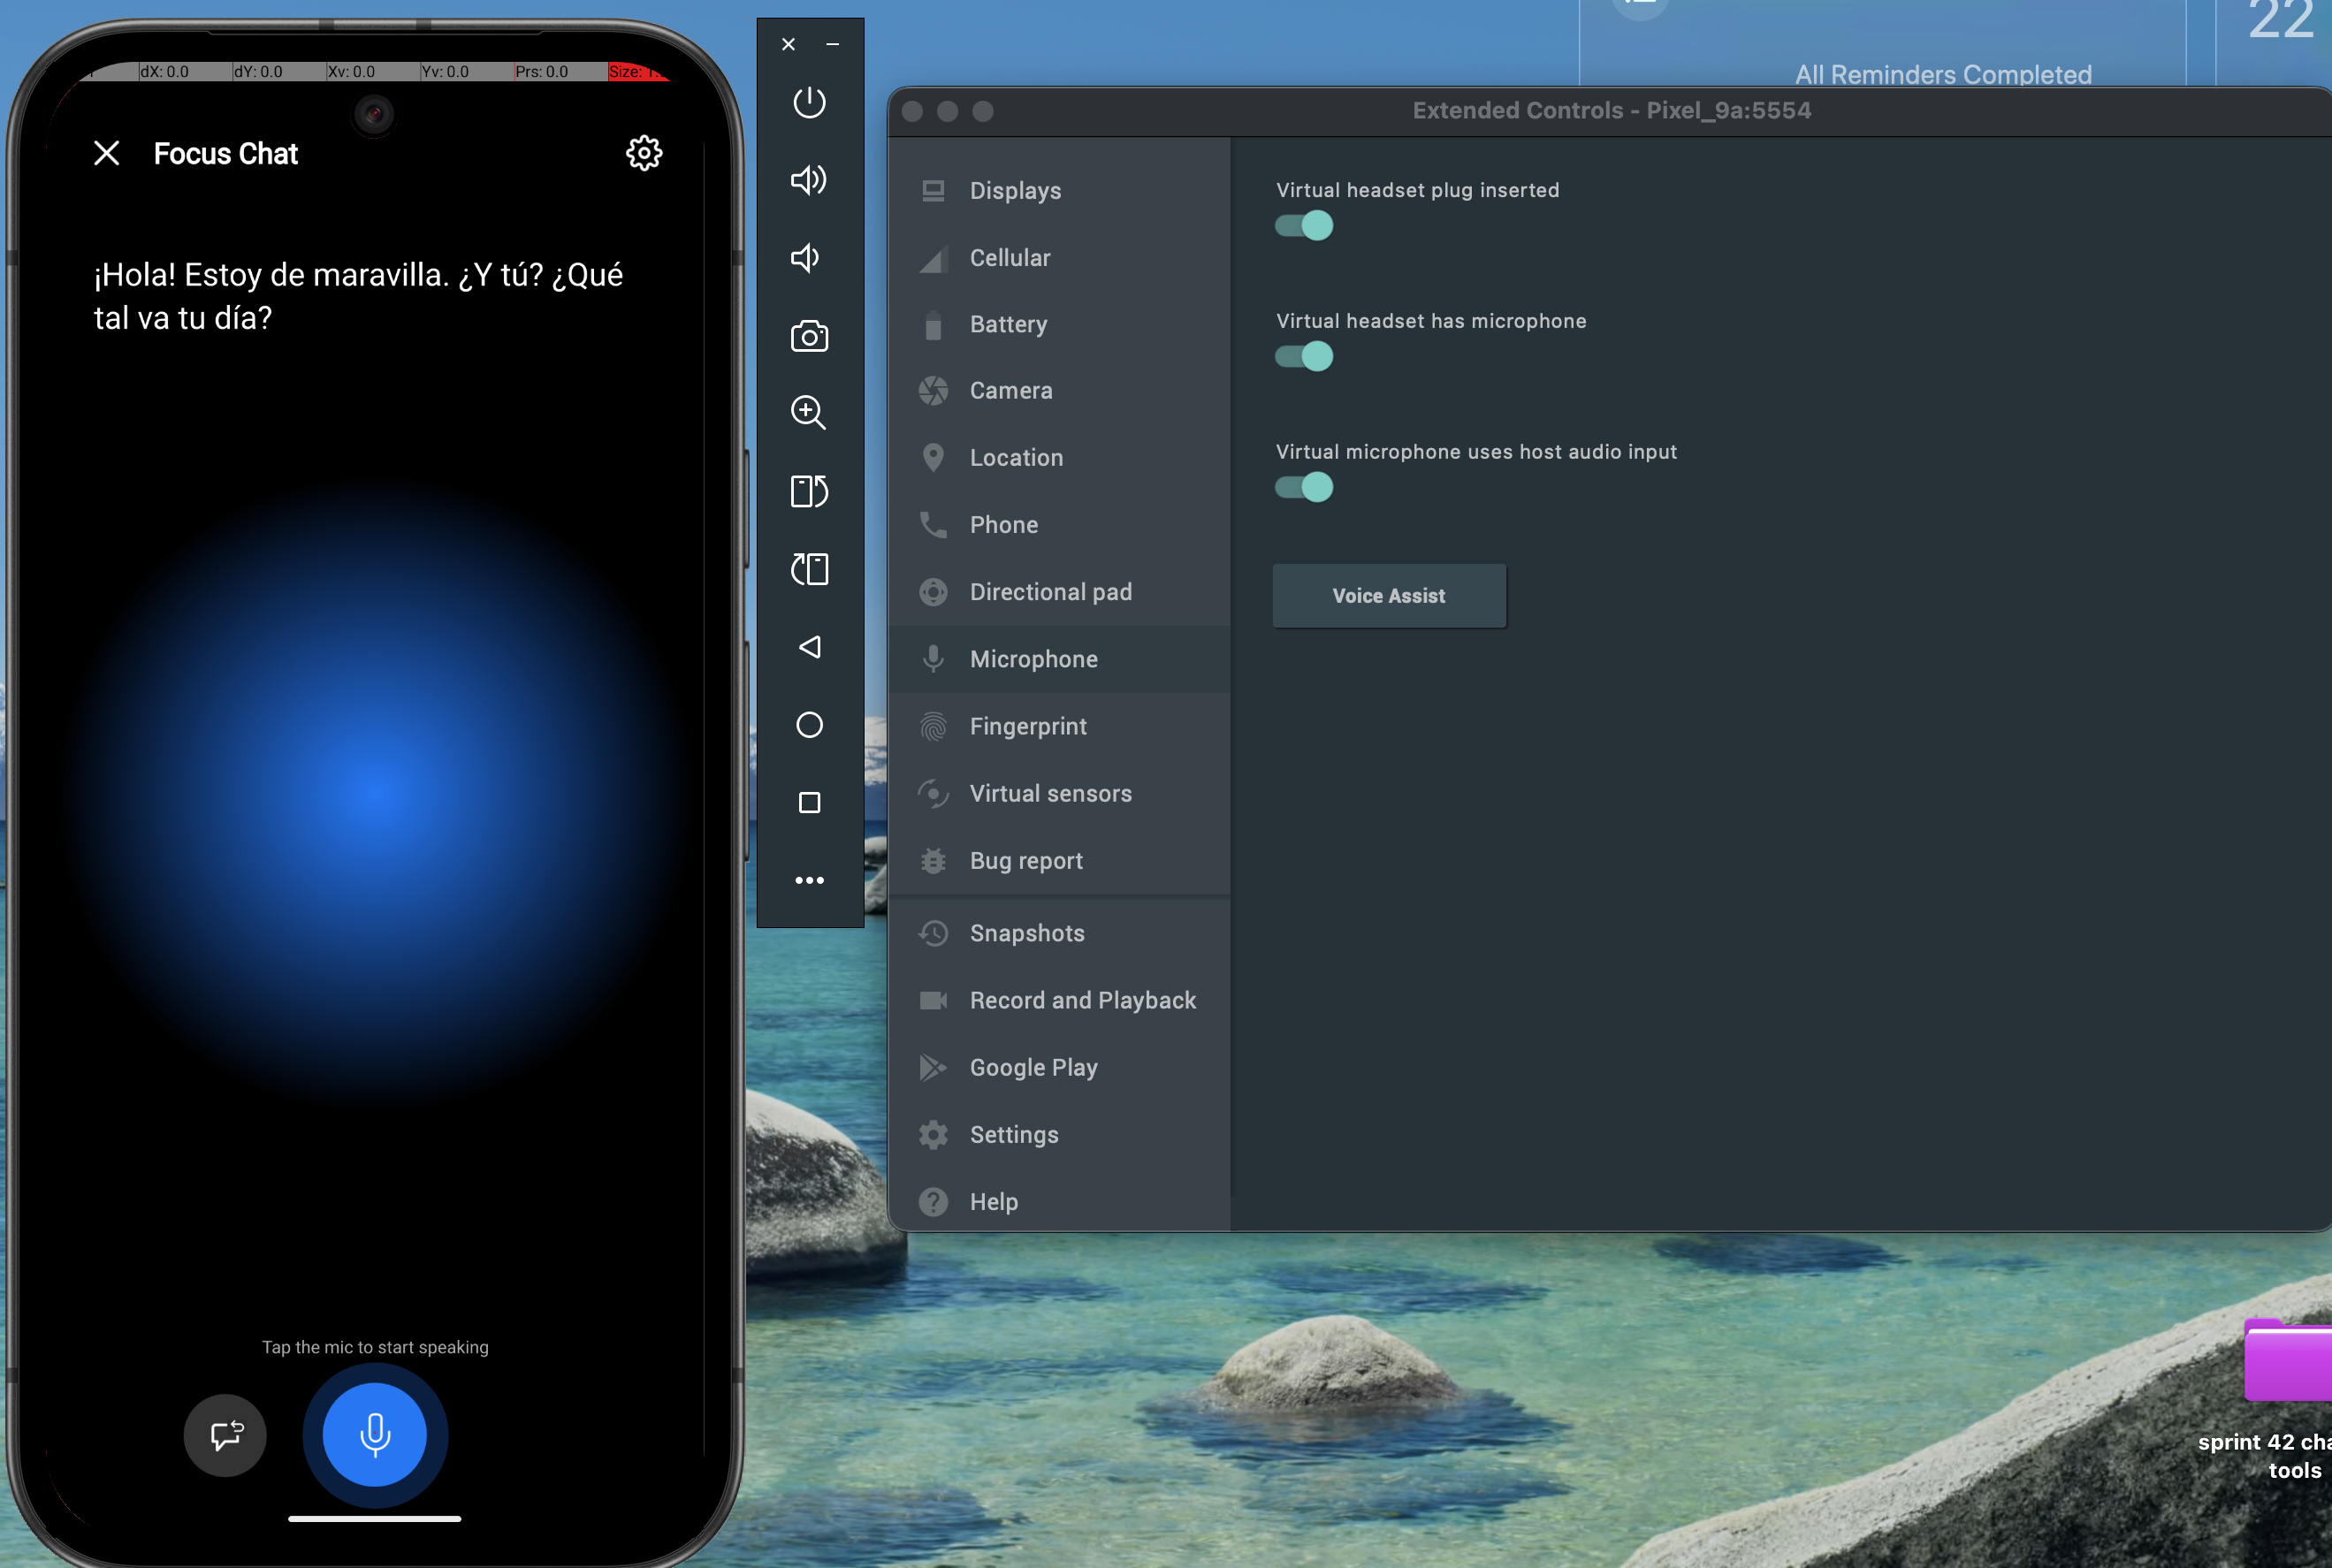Open more options three-dot emulator menu
The image size is (2332, 1568).
click(x=809, y=880)
